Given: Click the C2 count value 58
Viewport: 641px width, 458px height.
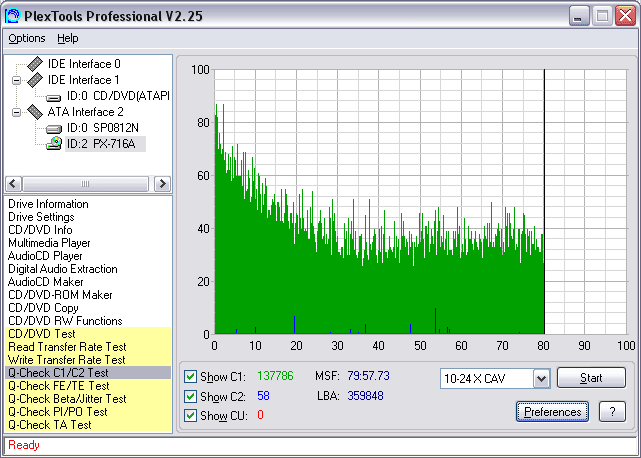Looking at the screenshot, I should pyautogui.click(x=263, y=396).
